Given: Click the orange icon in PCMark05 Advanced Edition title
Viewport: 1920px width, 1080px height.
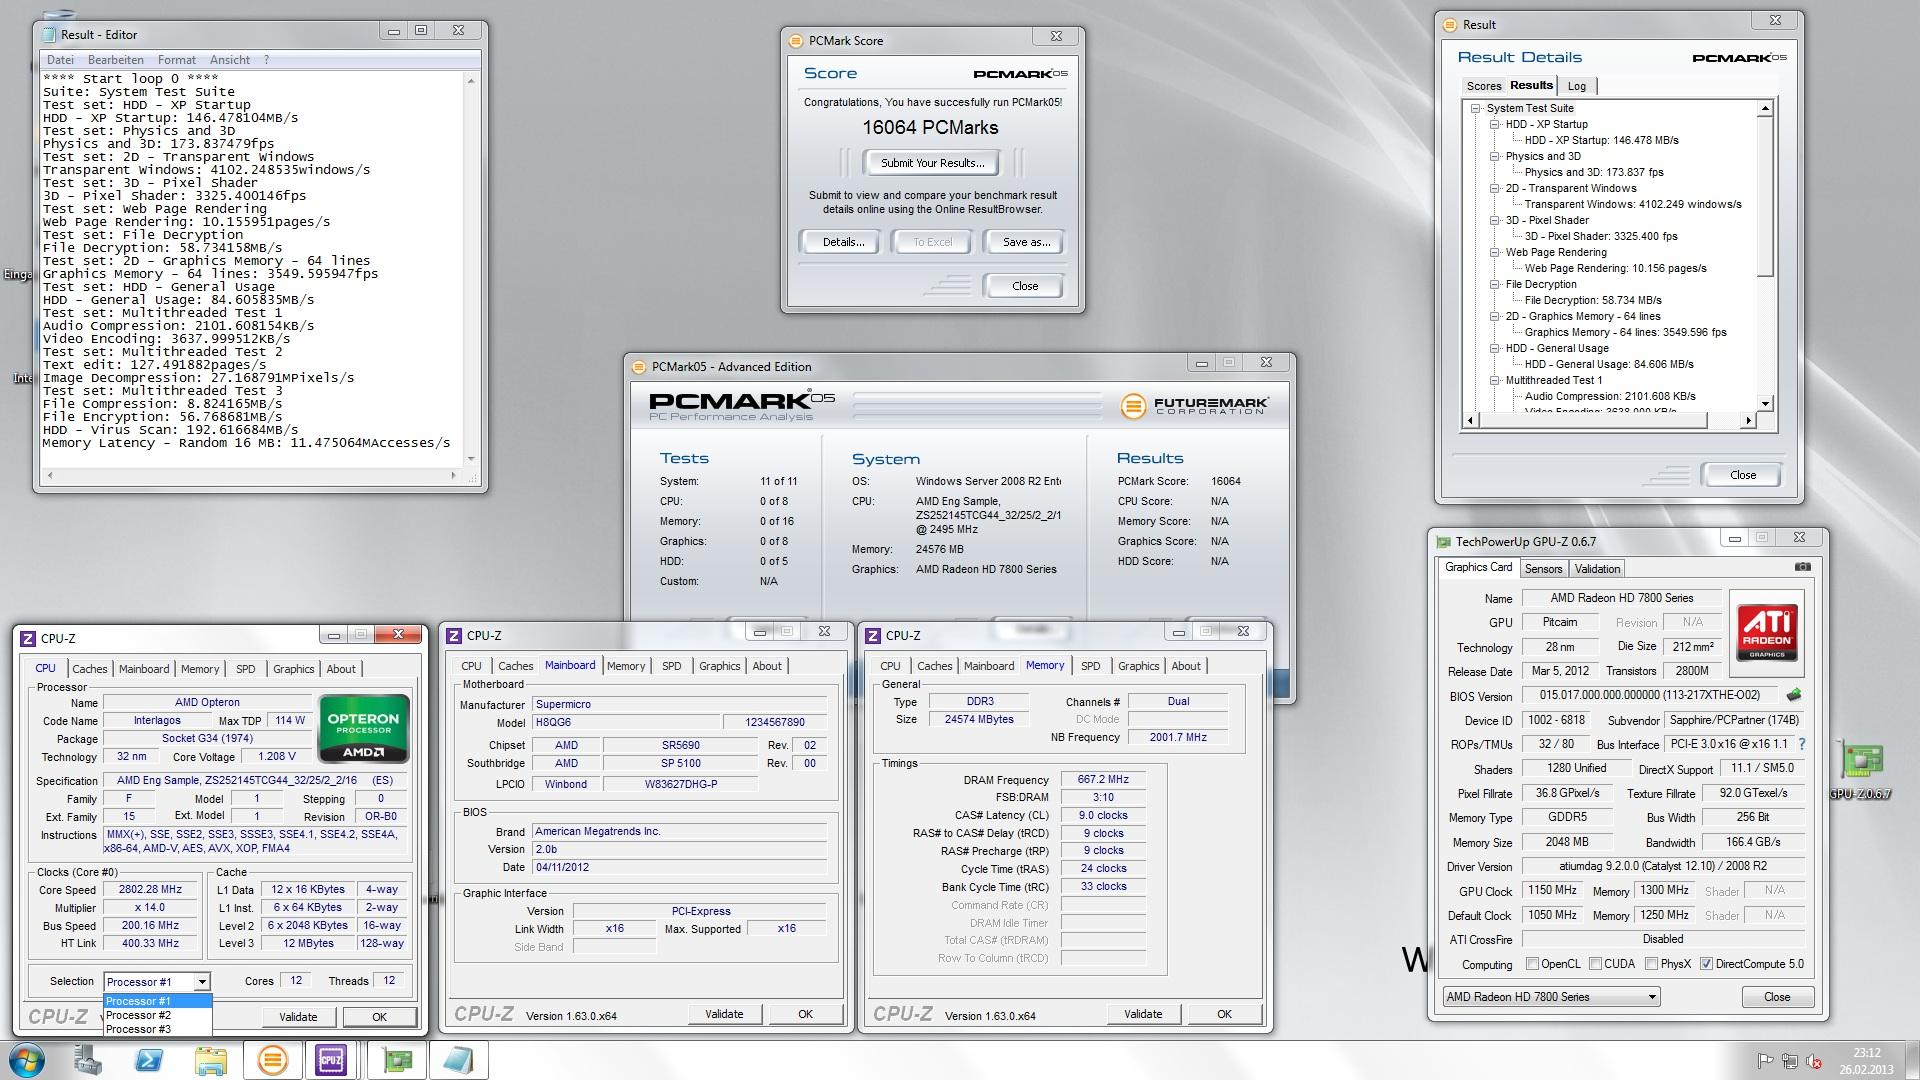Looking at the screenshot, I should [639, 367].
